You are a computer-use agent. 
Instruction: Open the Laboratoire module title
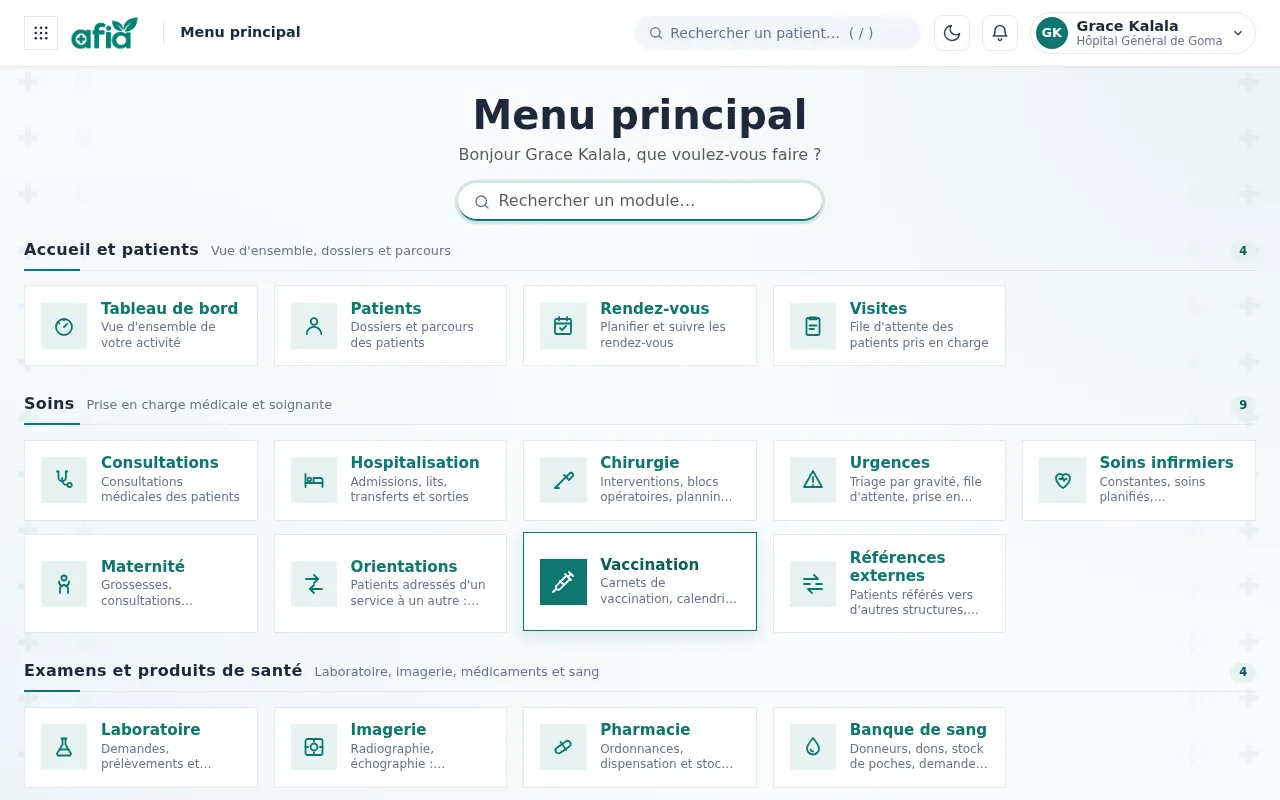tap(151, 729)
